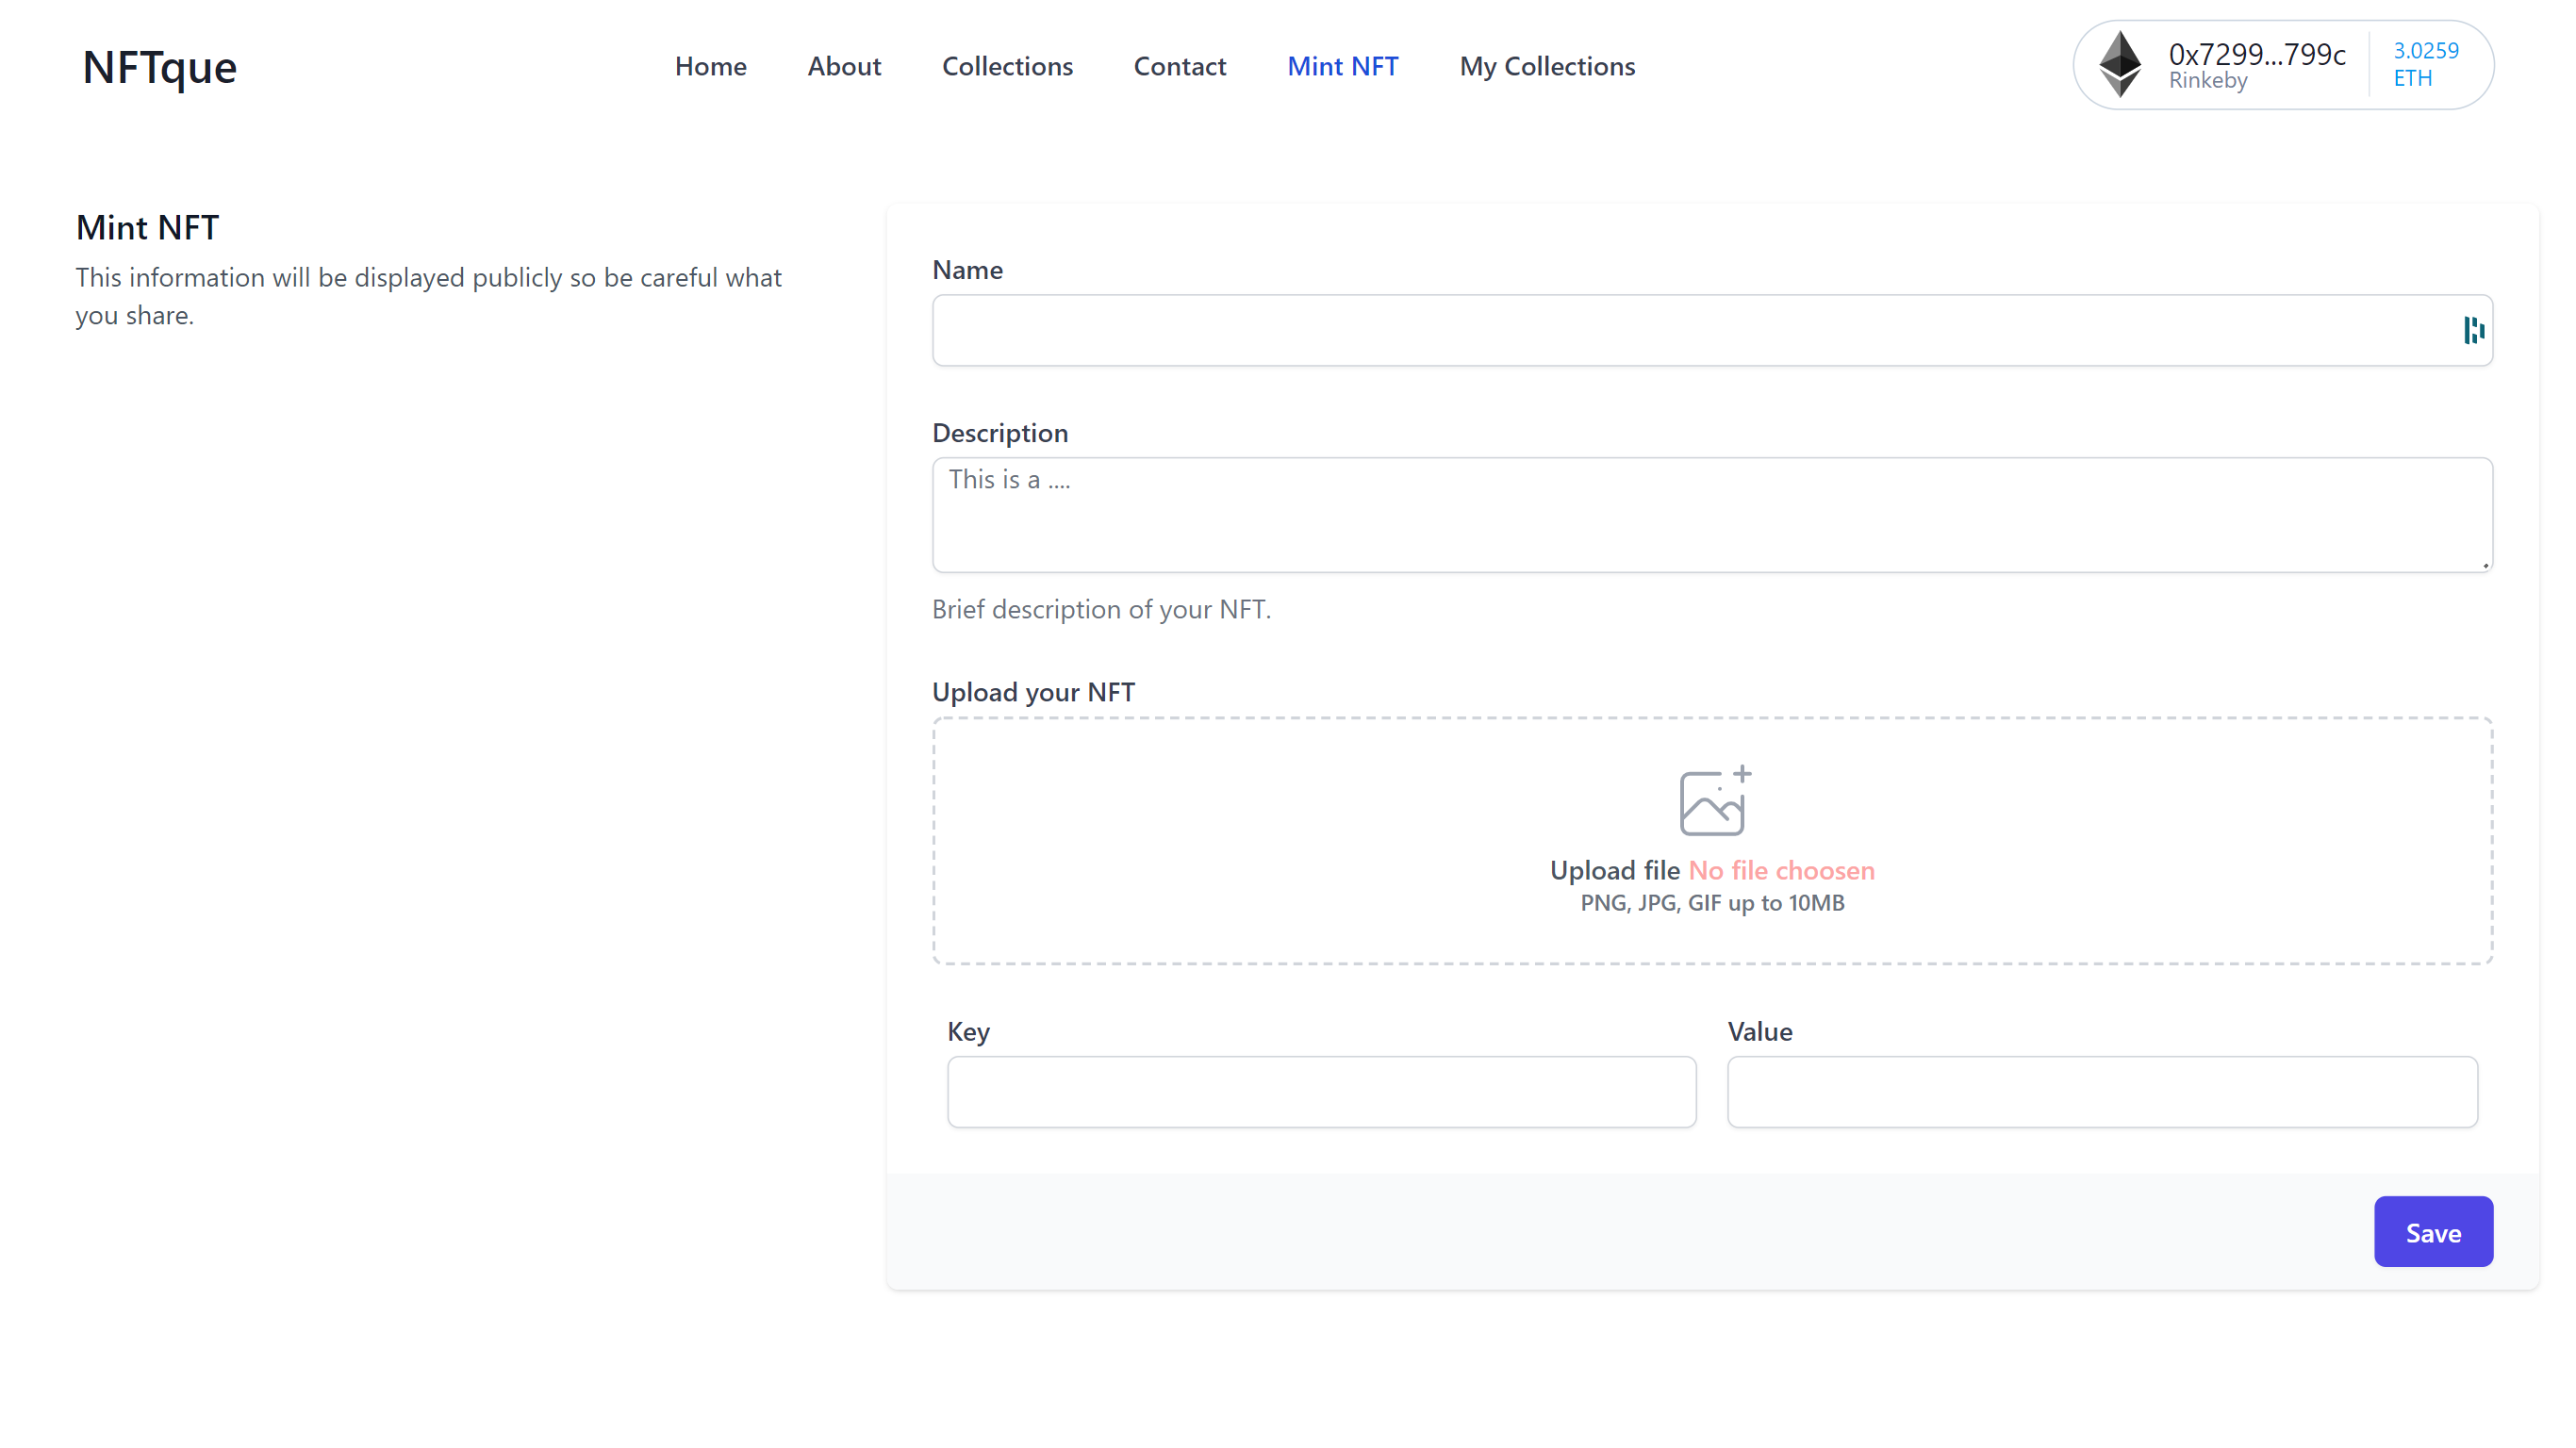This screenshot has height=1448, width=2576.
Task: Click the Upload file link
Action: [x=1614, y=870]
